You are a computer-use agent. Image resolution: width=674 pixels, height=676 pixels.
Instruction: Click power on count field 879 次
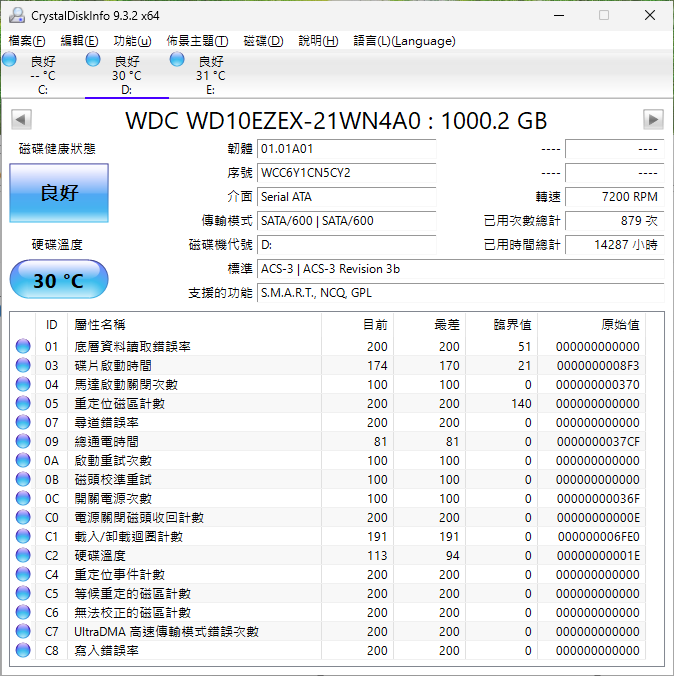point(614,221)
